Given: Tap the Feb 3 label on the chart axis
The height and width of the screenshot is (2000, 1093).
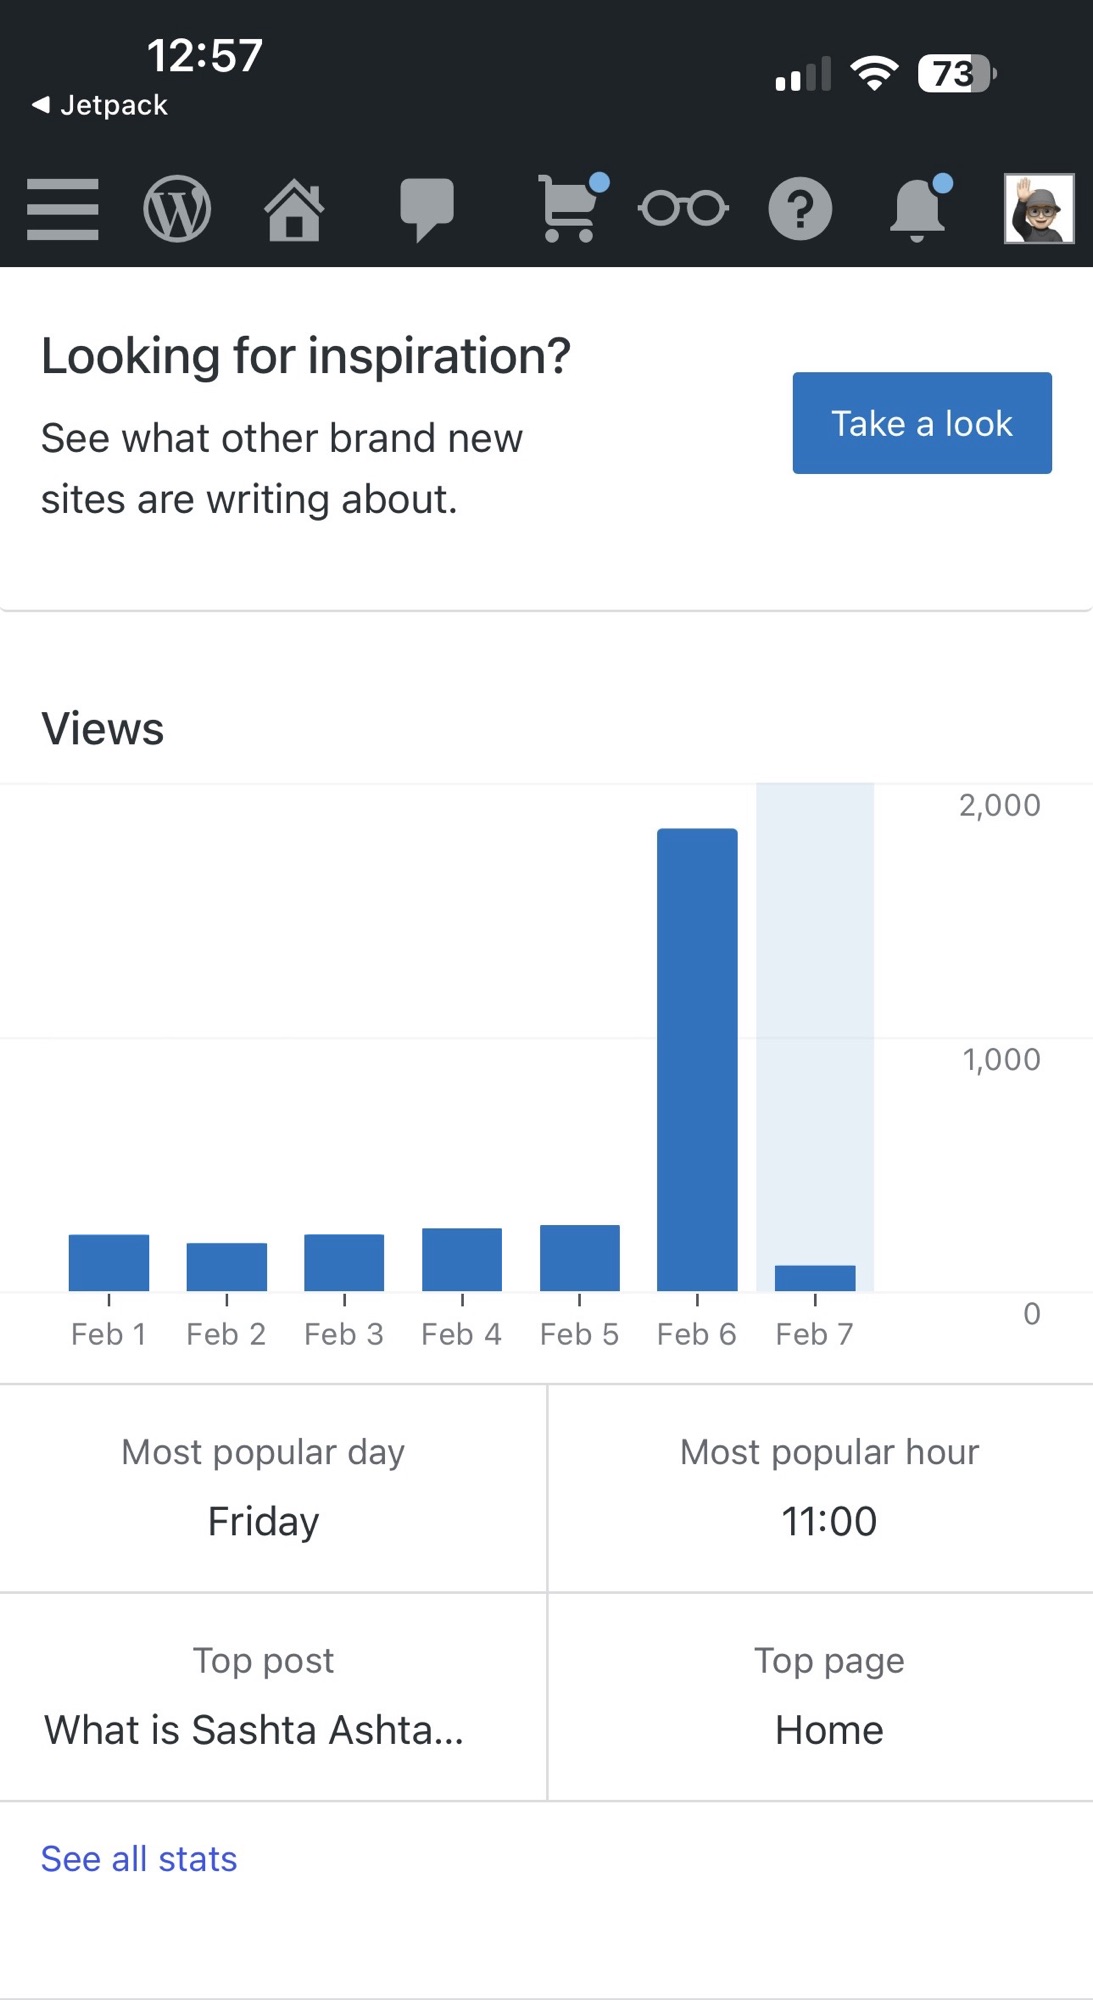Looking at the screenshot, I should point(343,1332).
